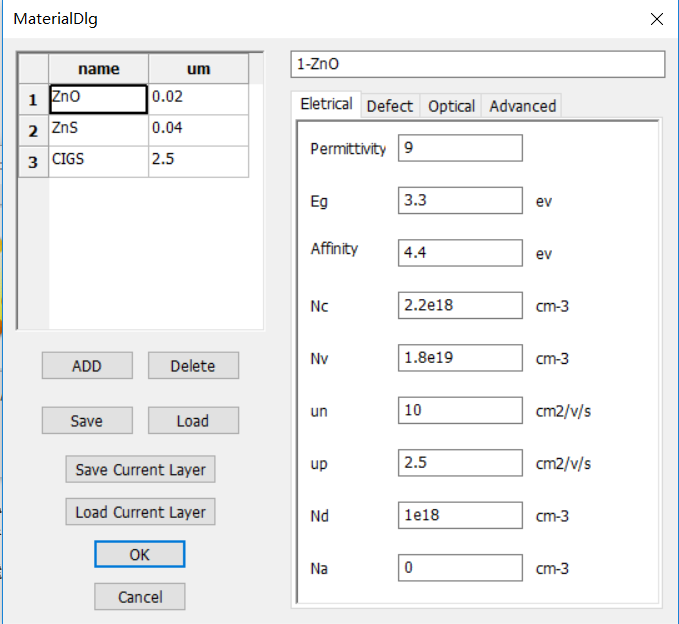Select row header 2 in layer table
The width and height of the screenshot is (679, 624).
33,131
